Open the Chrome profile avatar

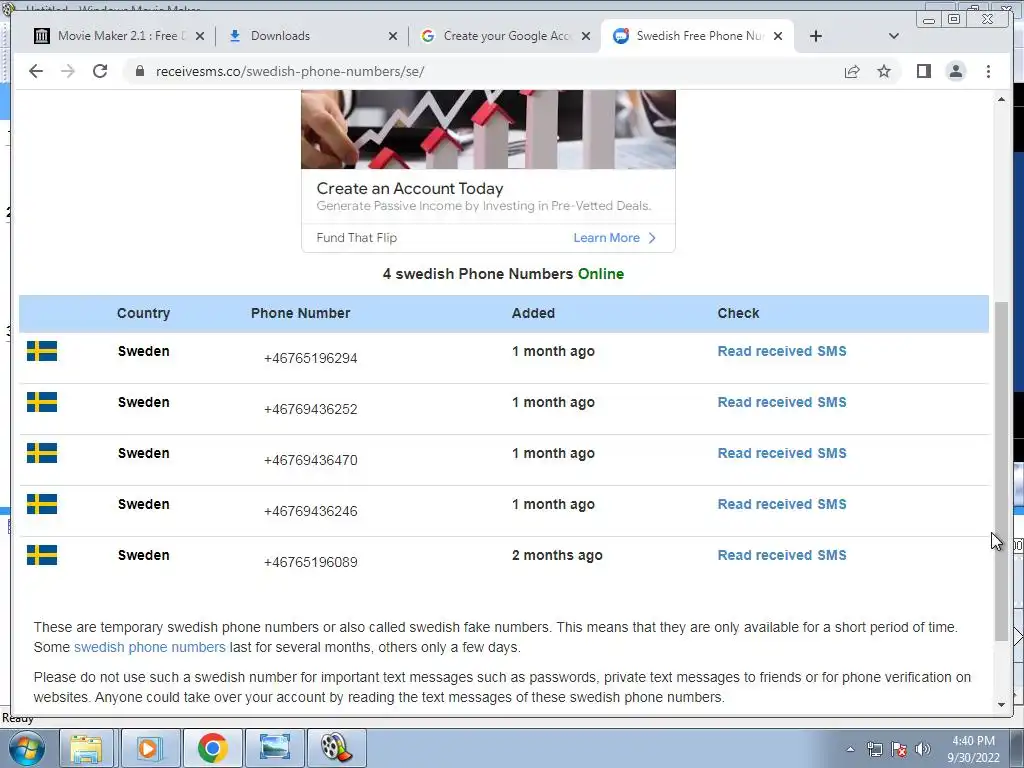(x=955, y=71)
